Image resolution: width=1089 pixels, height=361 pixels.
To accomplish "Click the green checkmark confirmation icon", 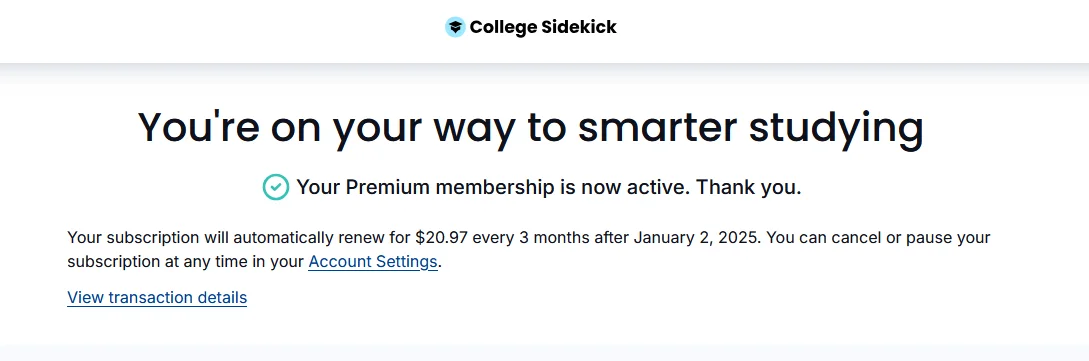I will point(276,187).
